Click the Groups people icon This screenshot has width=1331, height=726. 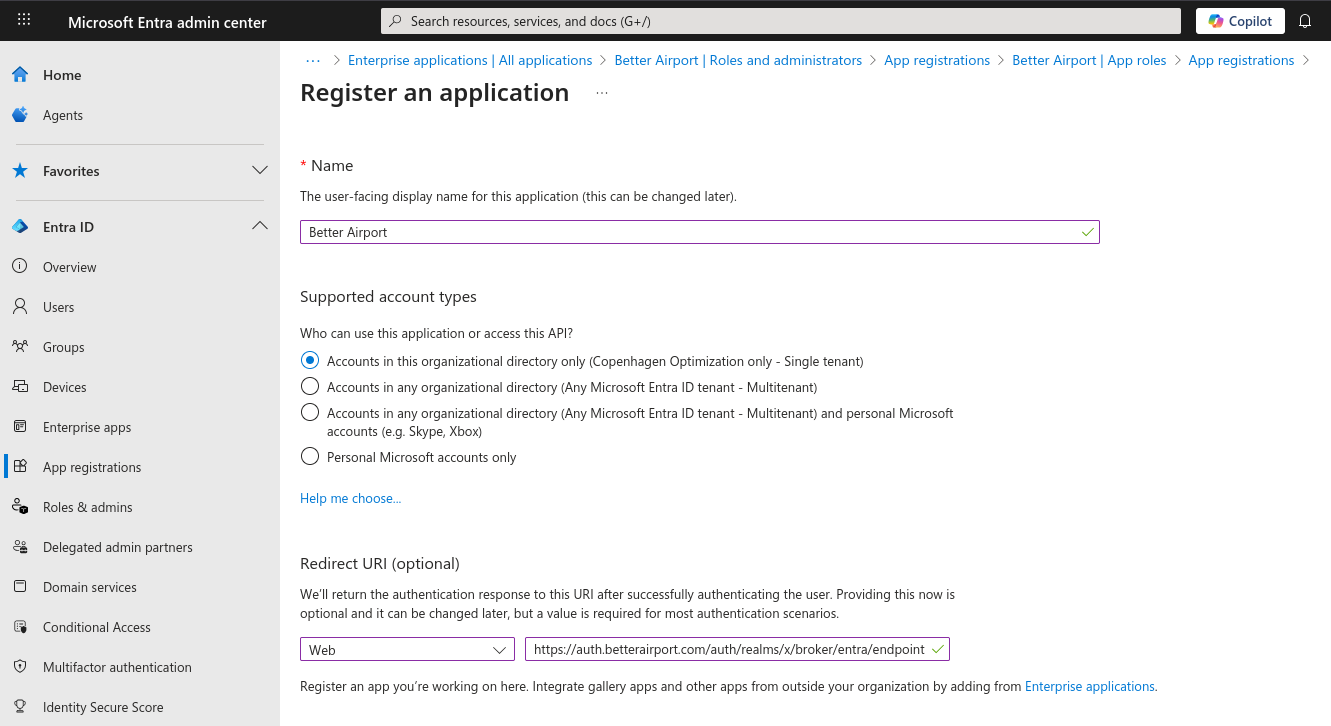point(20,347)
